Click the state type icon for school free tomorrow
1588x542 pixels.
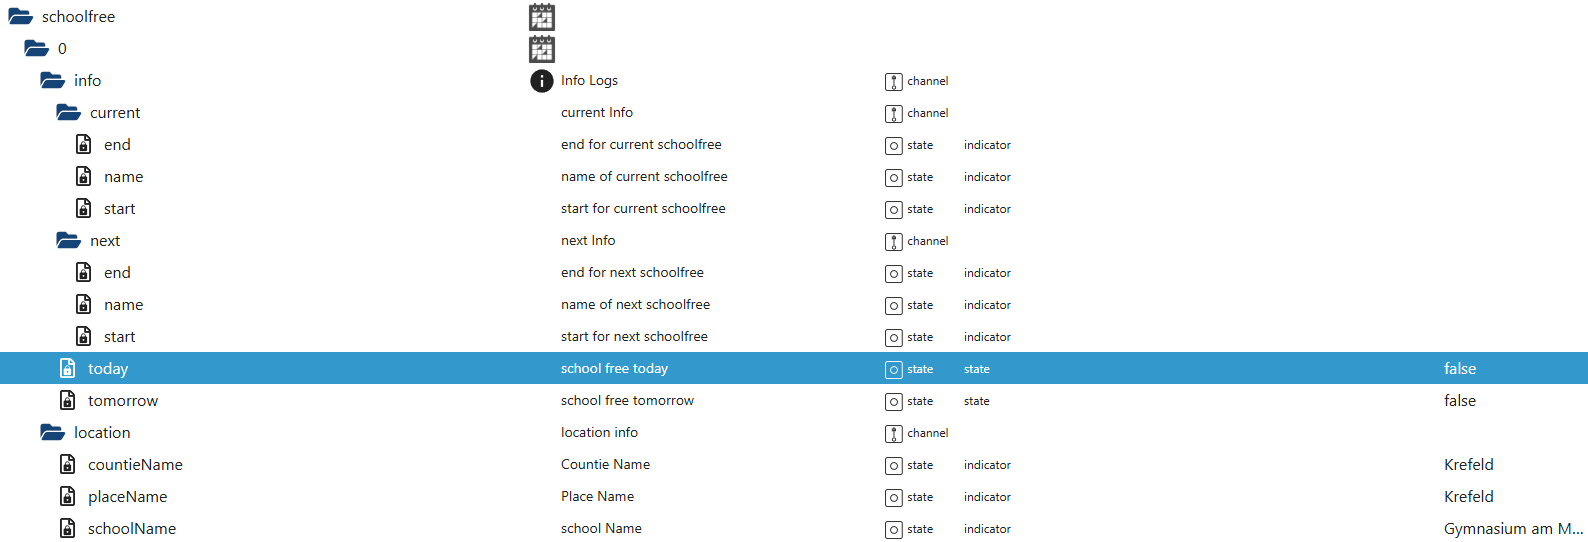[x=894, y=401]
